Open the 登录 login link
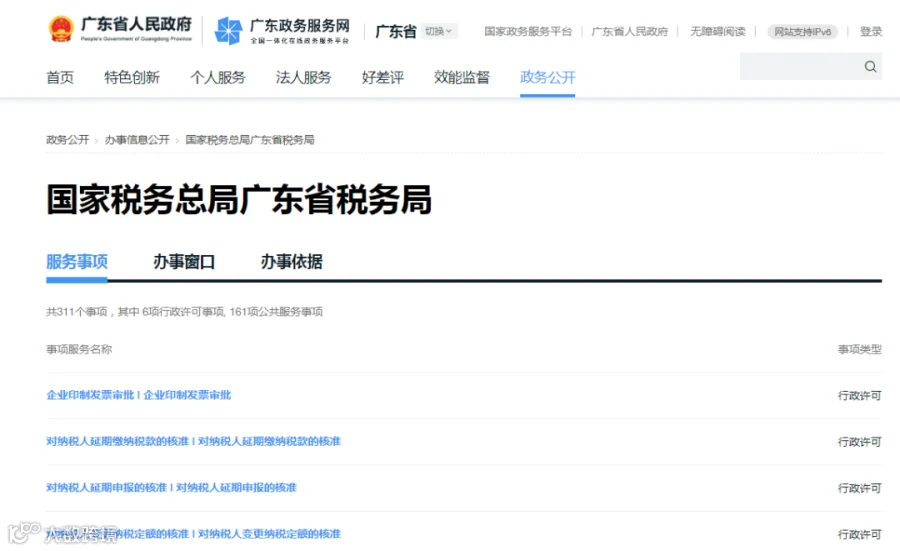900x551 pixels. (x=870, y=32)
